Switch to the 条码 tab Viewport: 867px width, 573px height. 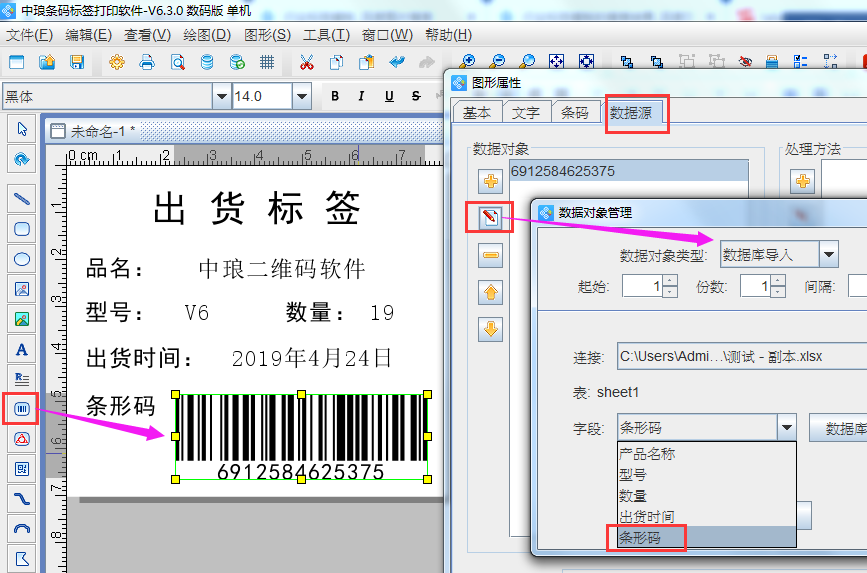coord(575,113)
